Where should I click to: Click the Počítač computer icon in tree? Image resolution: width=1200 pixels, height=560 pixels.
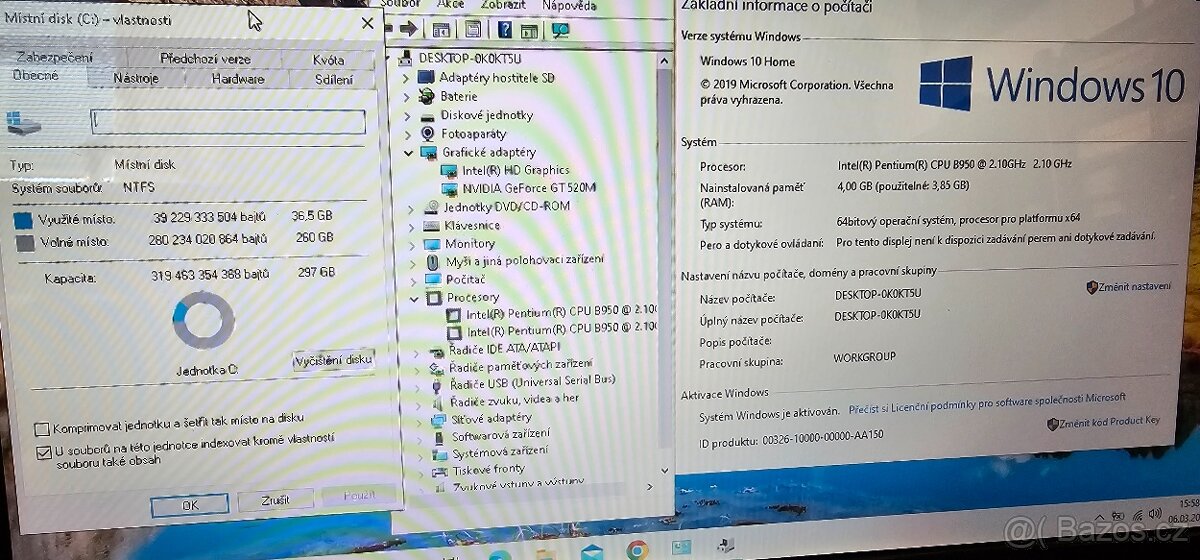point(432,279)
